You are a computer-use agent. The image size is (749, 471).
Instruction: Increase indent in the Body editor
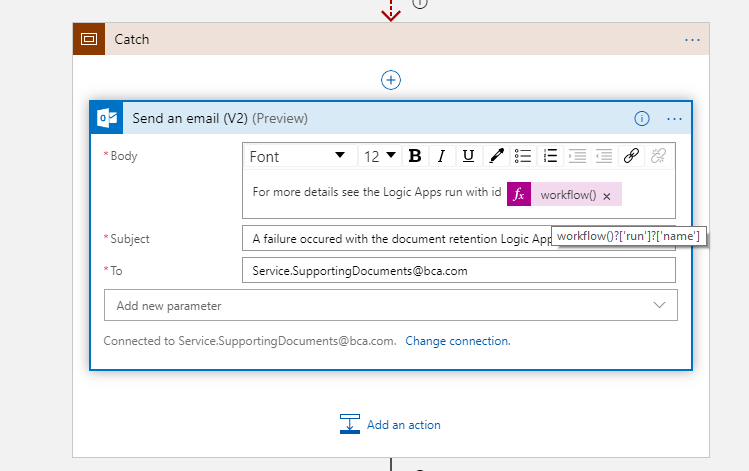point(577,156)
